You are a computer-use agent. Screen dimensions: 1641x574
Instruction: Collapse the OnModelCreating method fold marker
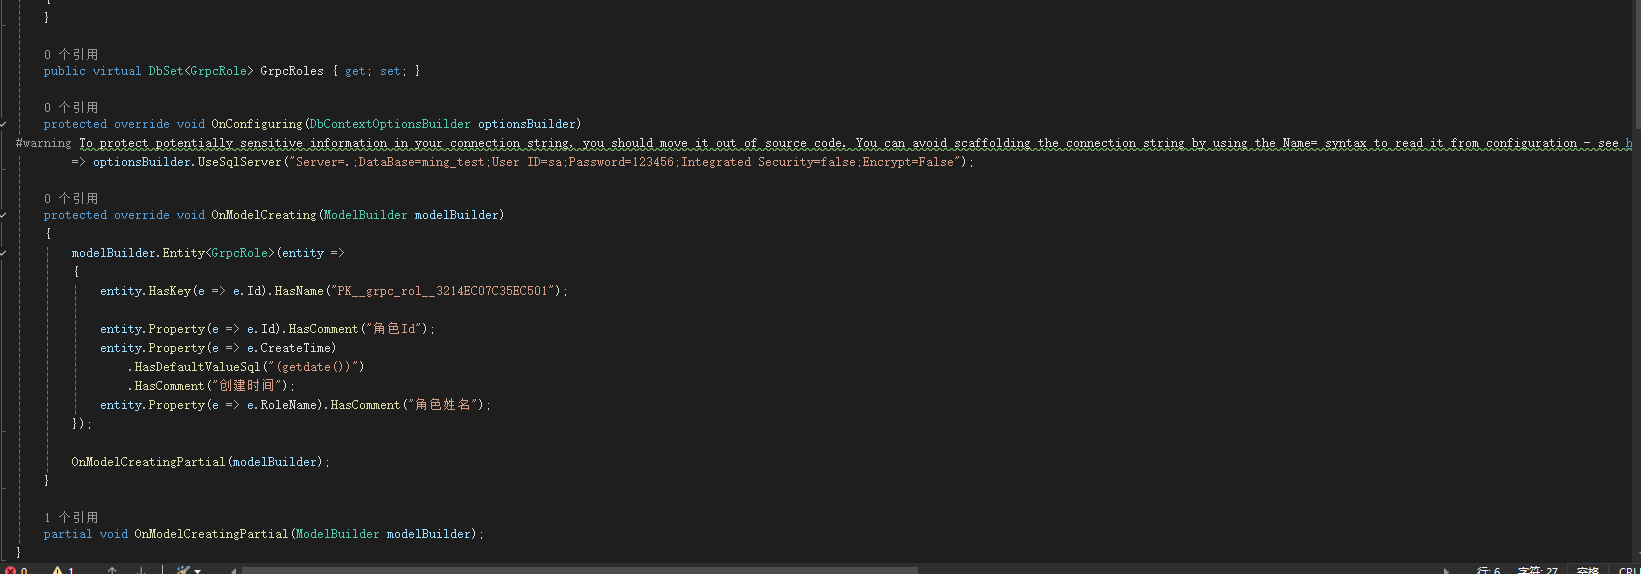click(4, 215)
